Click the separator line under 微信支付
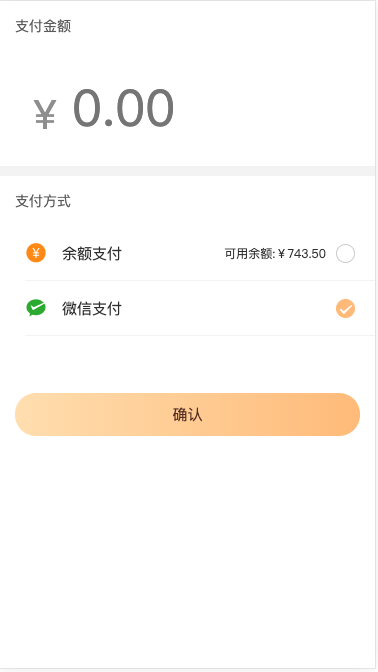This screenshot has width=378, height=672. (x=200, y=335)
